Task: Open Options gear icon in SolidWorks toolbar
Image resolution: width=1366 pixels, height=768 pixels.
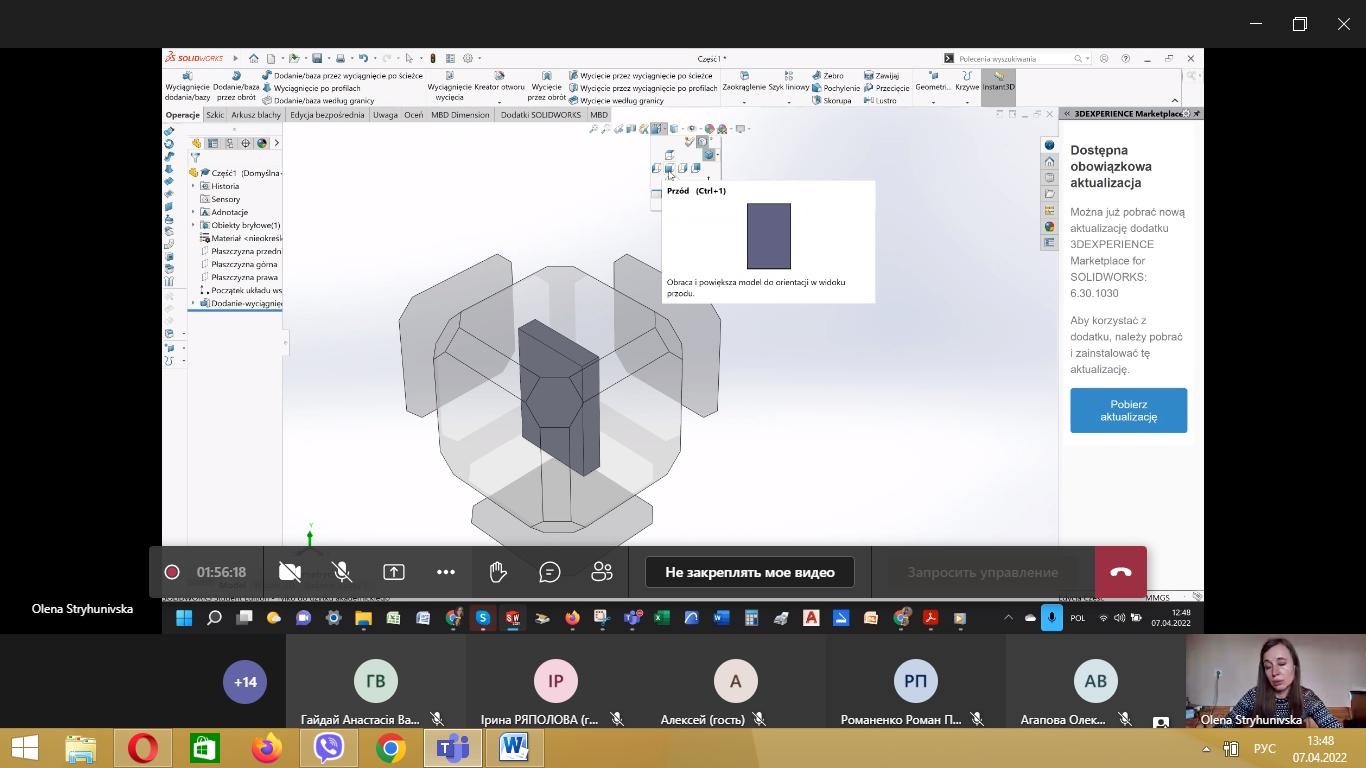Action: tap(468, 58)
